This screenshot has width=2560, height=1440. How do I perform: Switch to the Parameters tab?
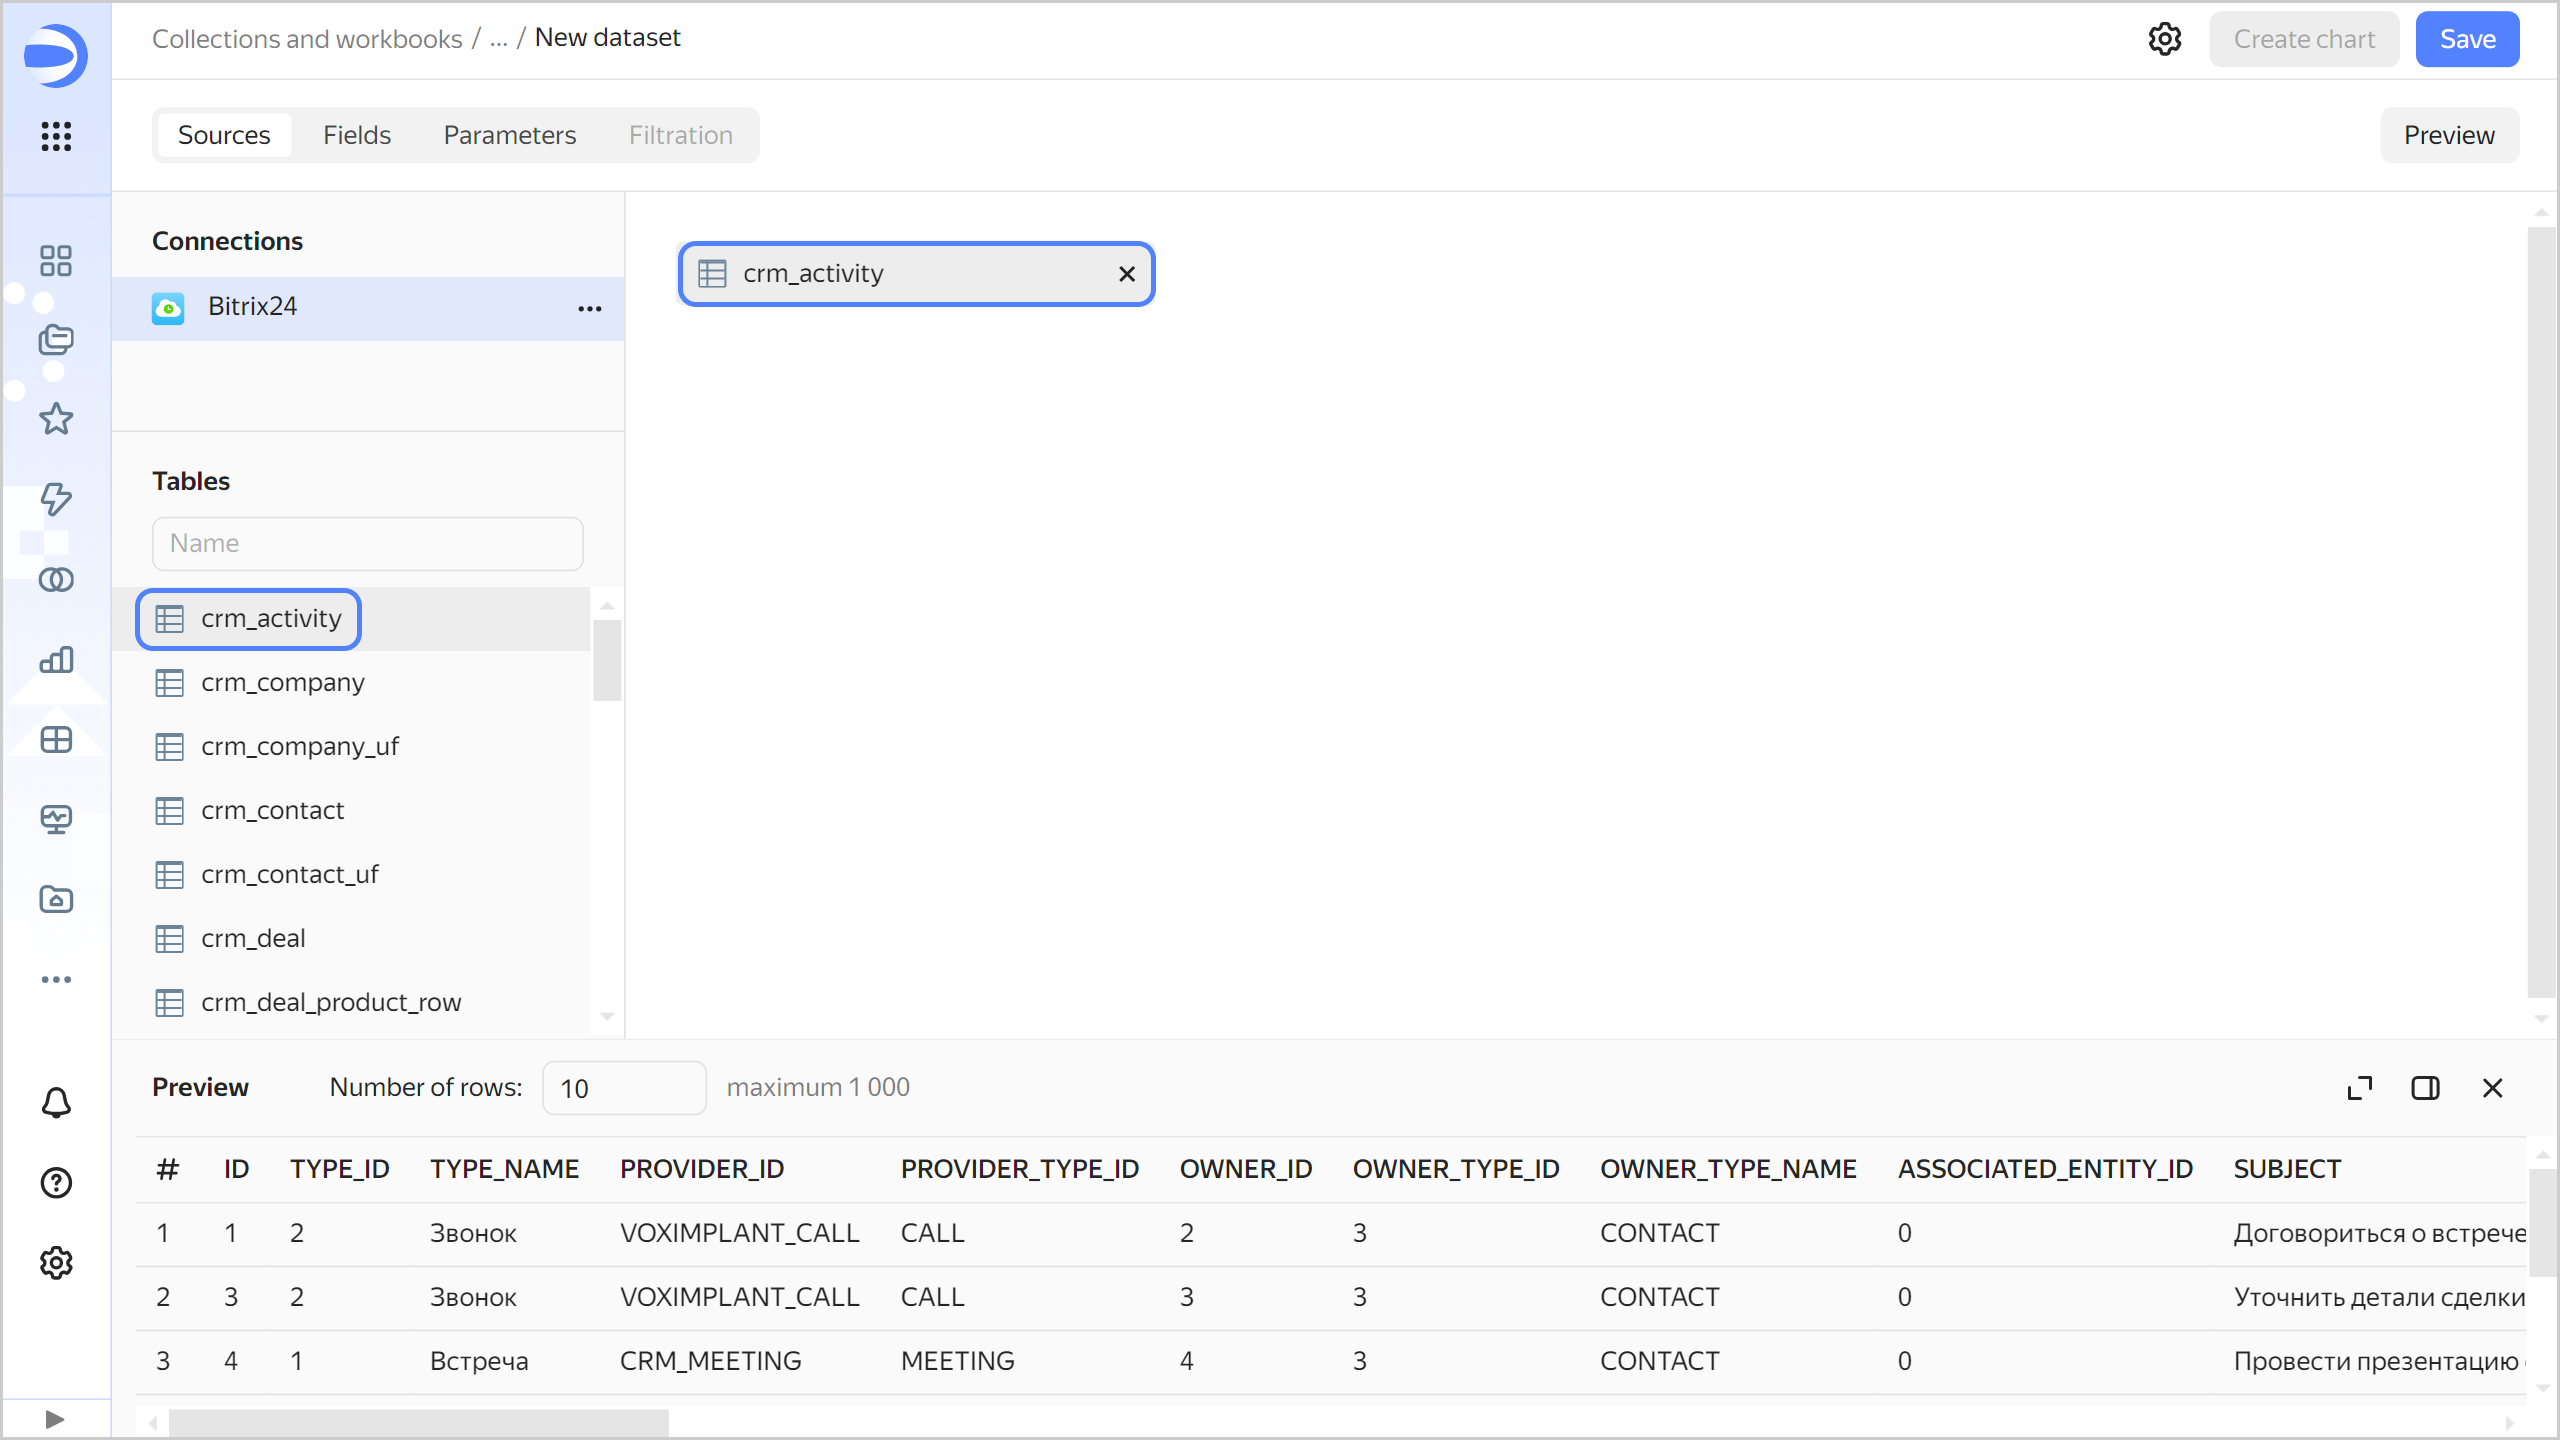pyautogui.click(x=510, y=135)
